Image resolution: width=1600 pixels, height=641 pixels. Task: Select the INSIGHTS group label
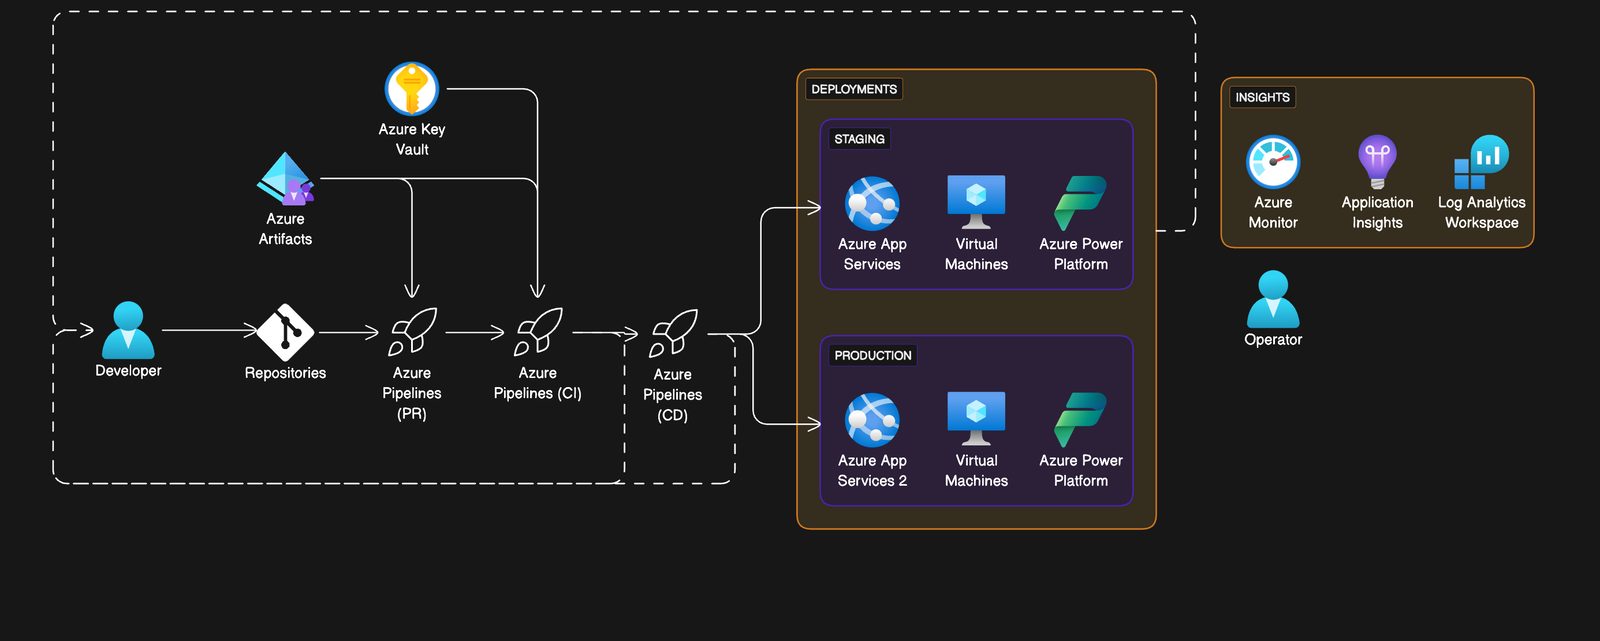pyautogui.click(x=1262, y=97)
